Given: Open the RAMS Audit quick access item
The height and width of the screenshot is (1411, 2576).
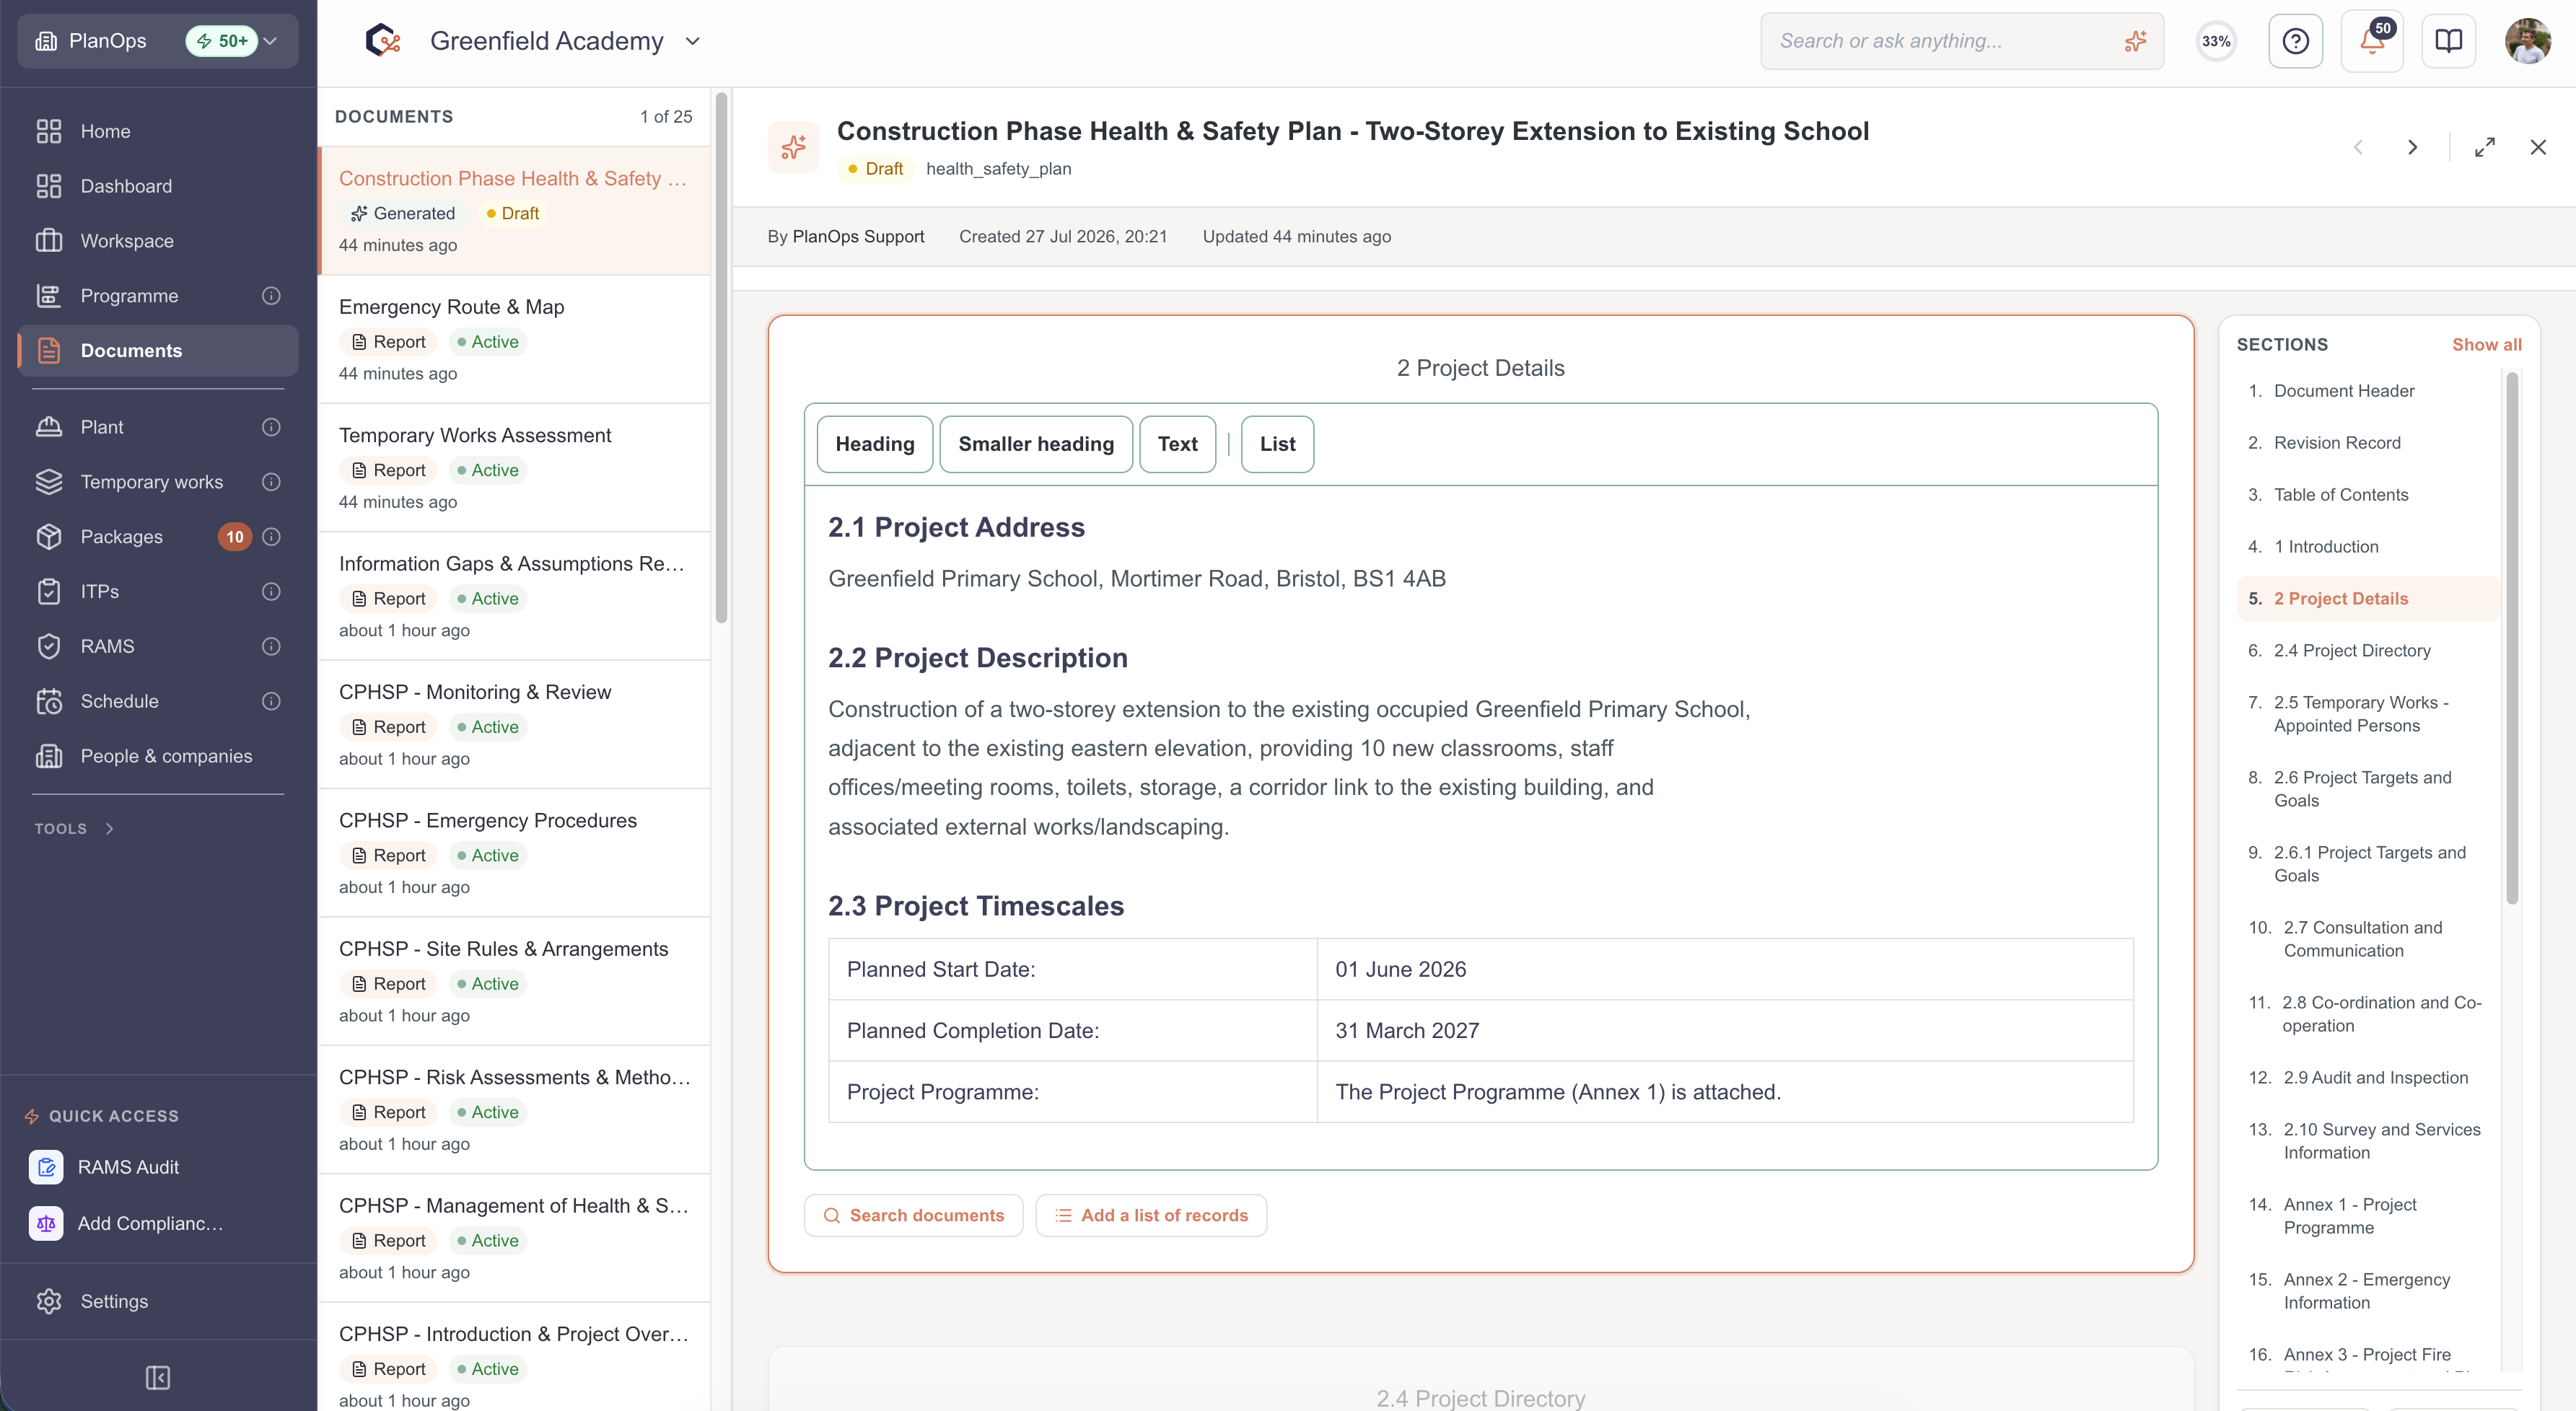Looking at the screenshot, I should point(158,1167).
